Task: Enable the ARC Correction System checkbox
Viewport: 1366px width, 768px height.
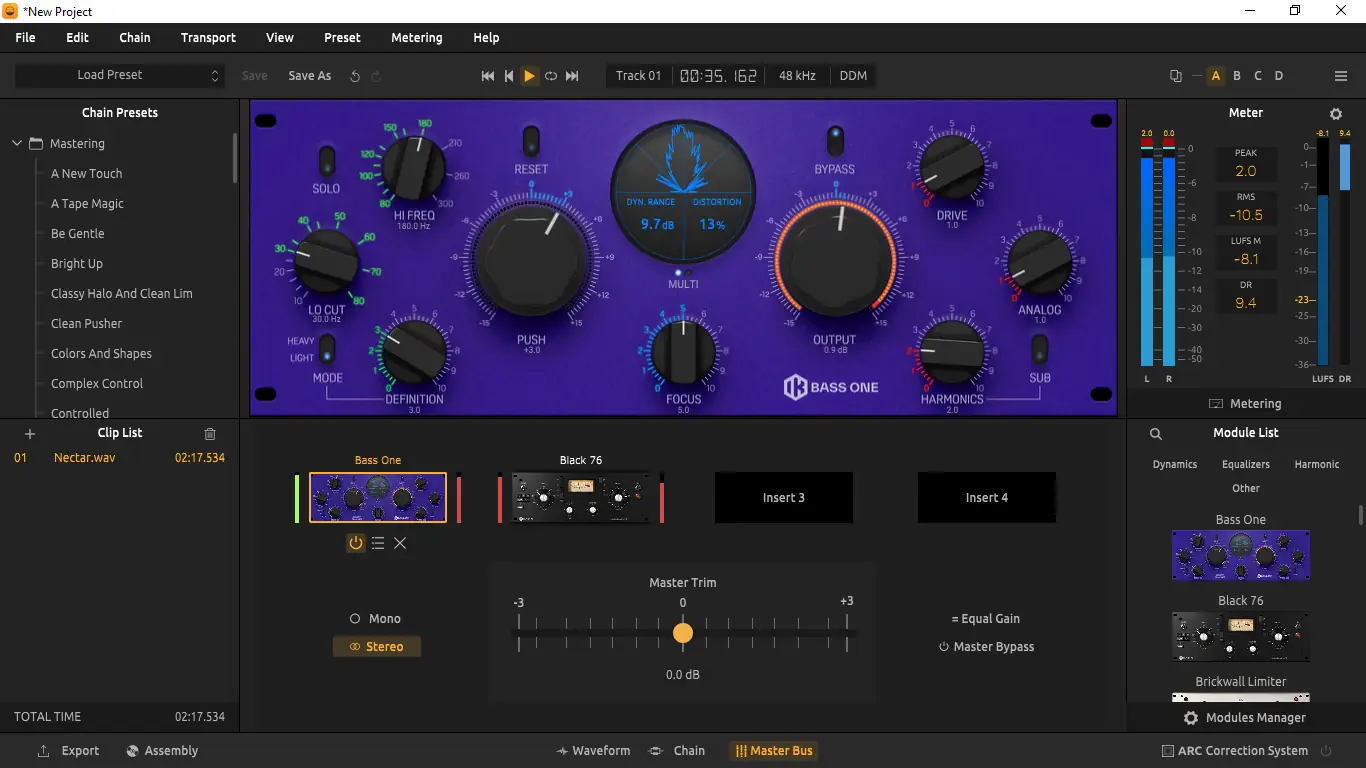Action: (1168, 751)
